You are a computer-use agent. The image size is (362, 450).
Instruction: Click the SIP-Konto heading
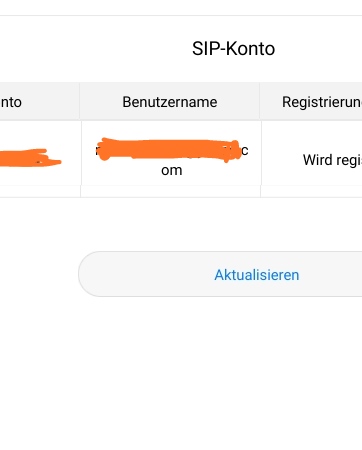click(x=233, y=49)
